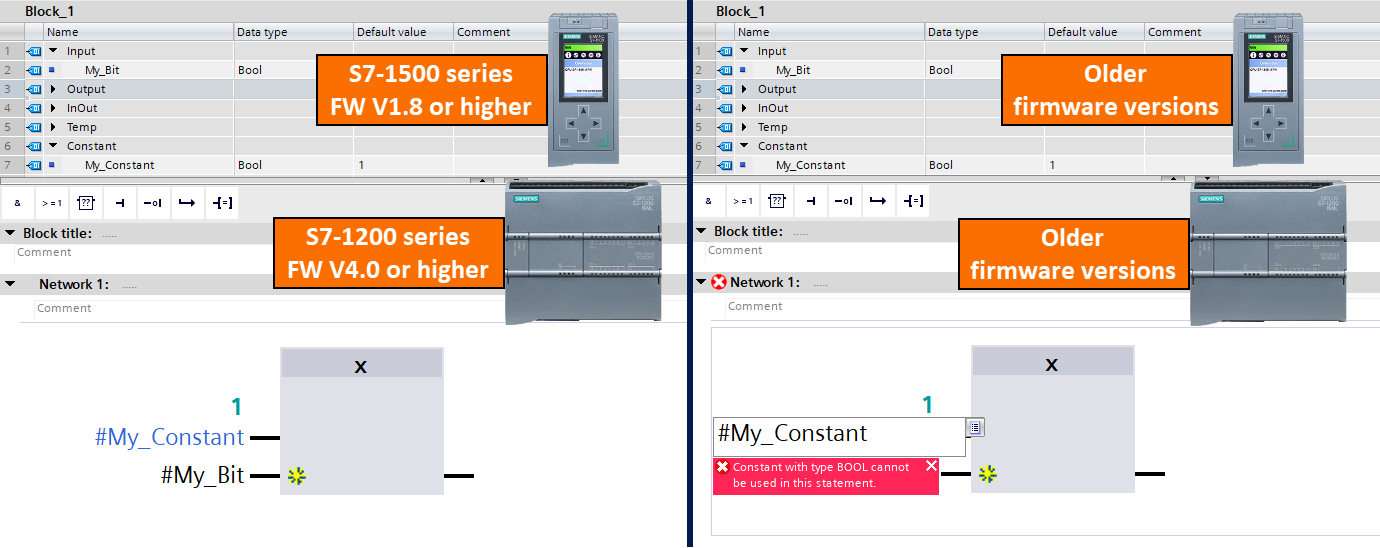Screen dimensions: 1380x548
Task: Insert empty box (??) from right pane toolbar
Action: [x=776, y=201]
